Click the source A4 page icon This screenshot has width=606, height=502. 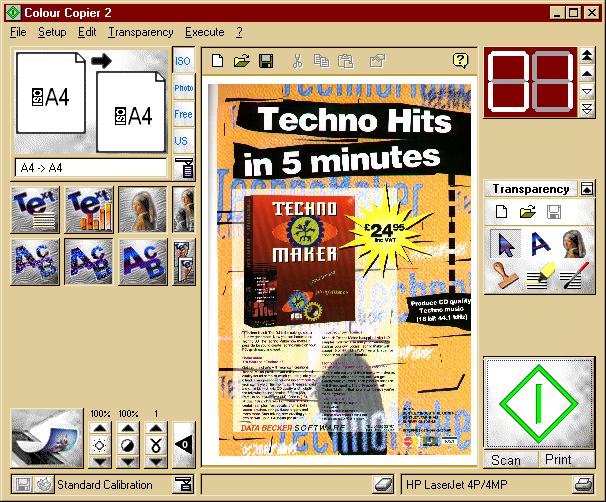[51, 93]
